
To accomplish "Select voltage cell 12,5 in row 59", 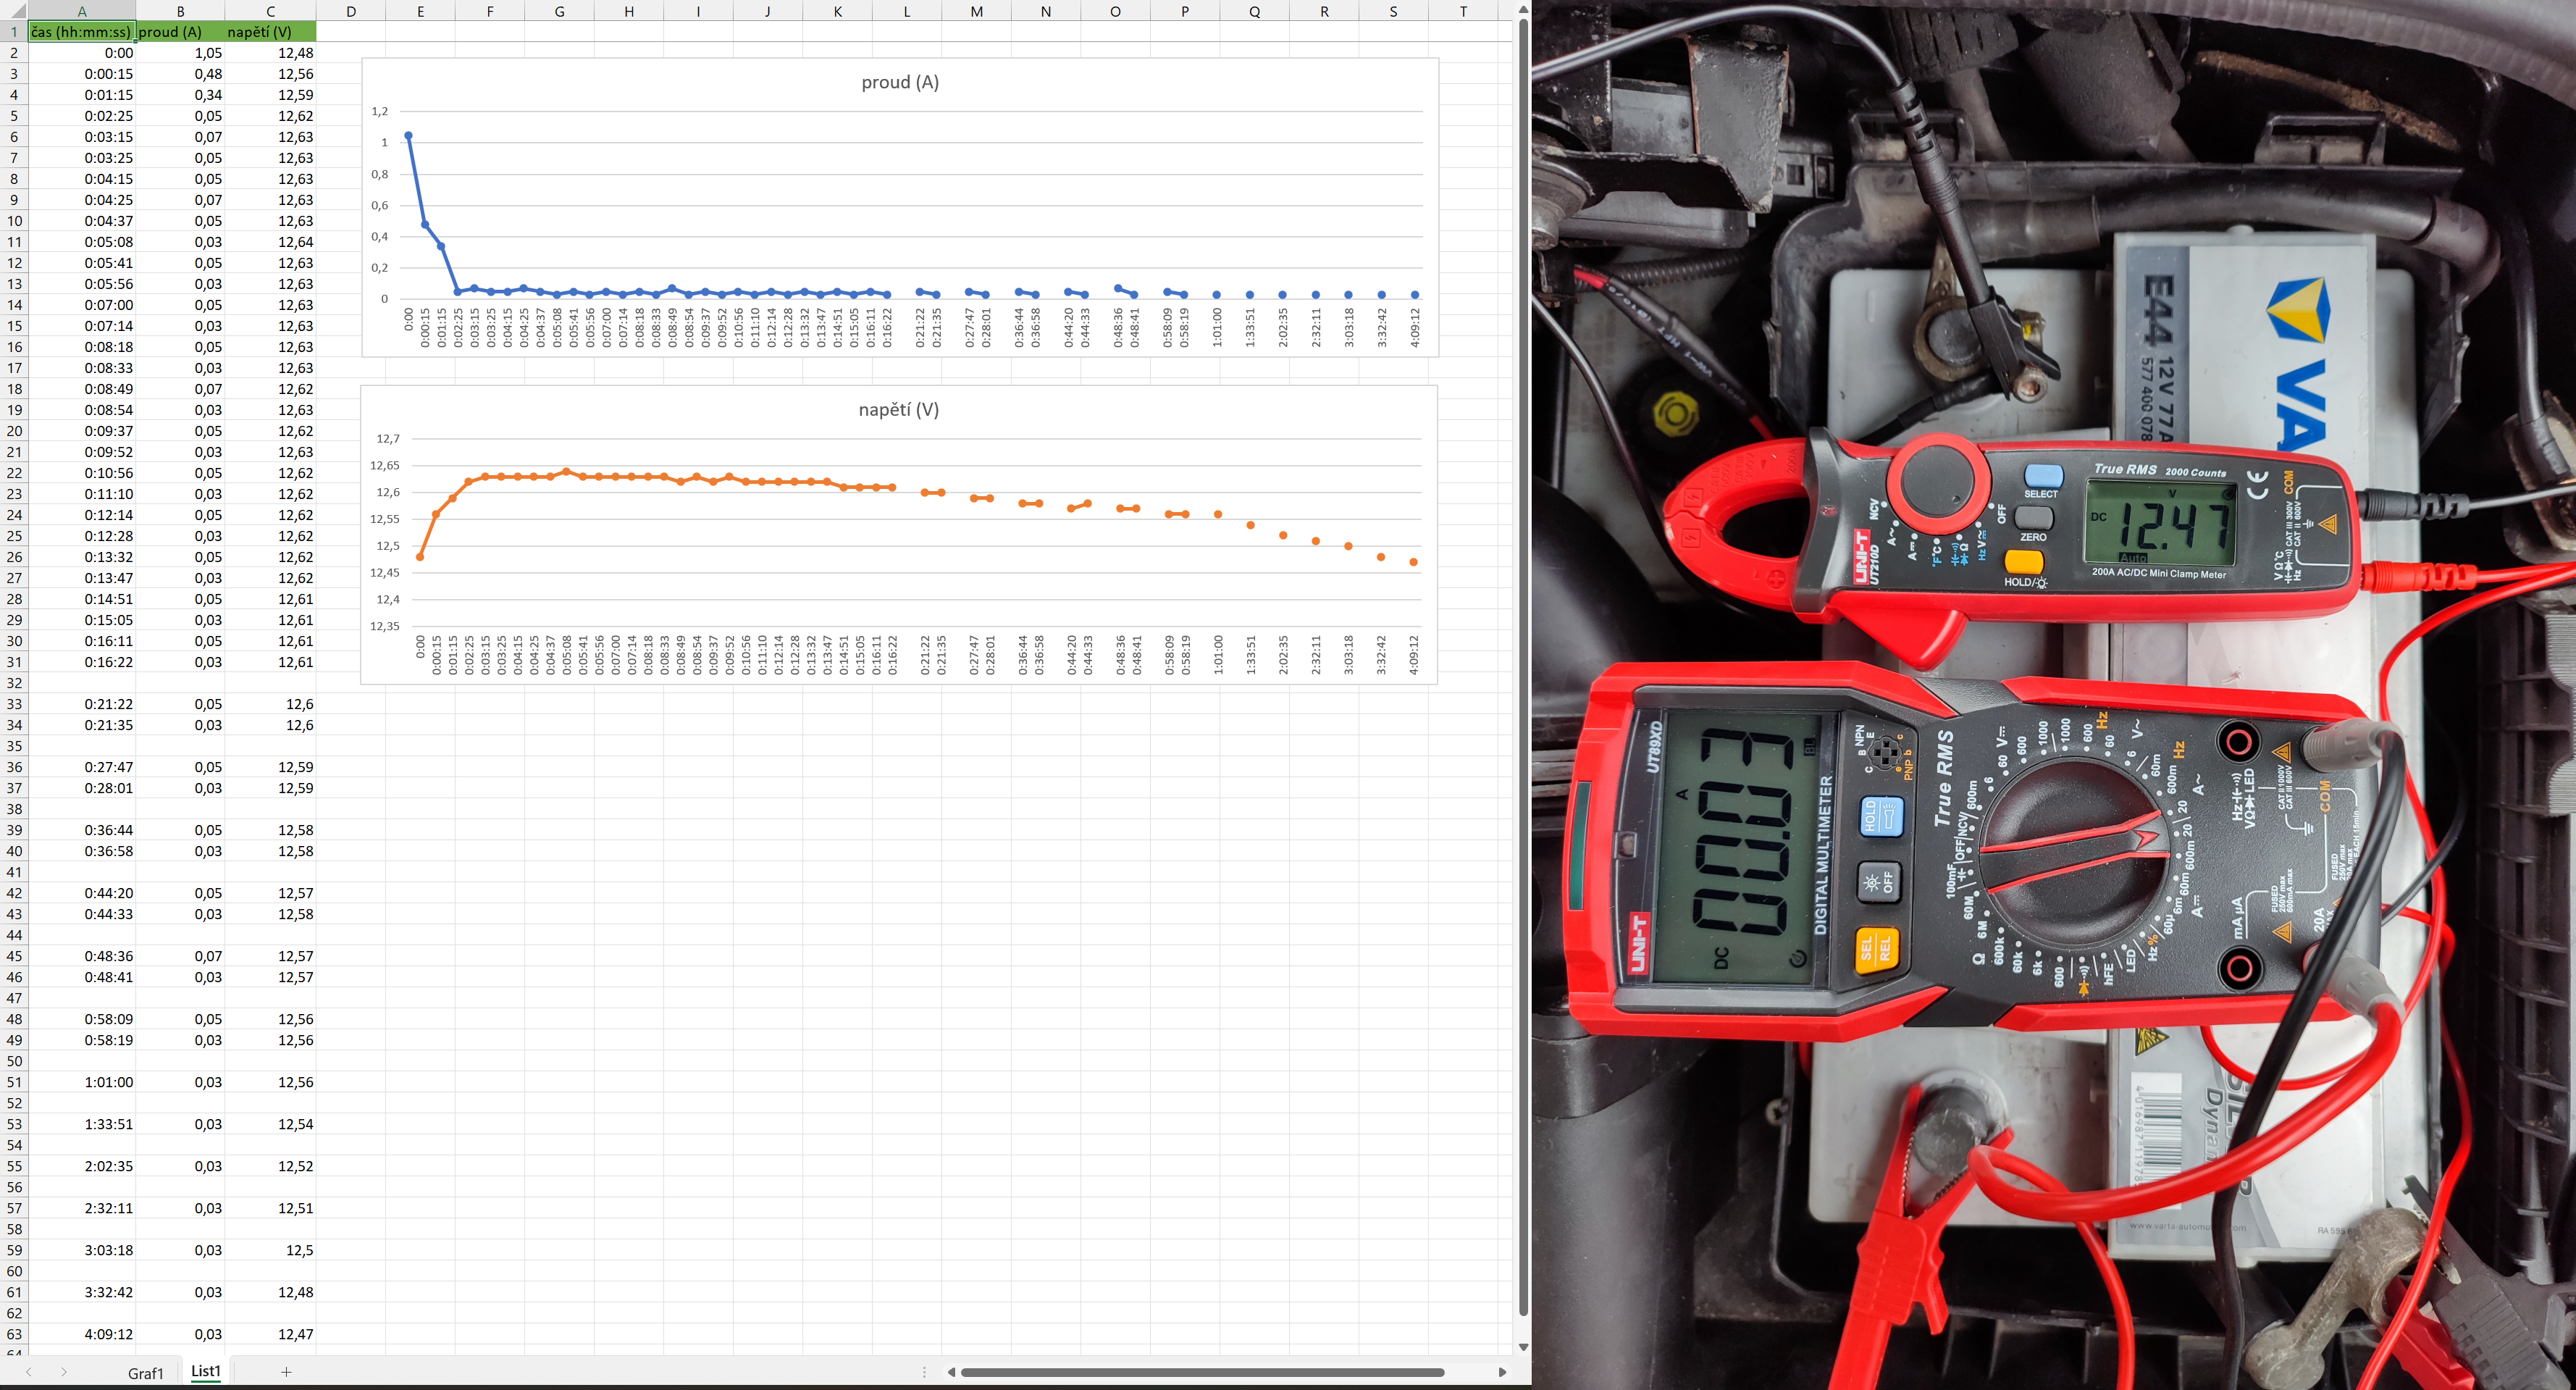I will coord(270,1250).
